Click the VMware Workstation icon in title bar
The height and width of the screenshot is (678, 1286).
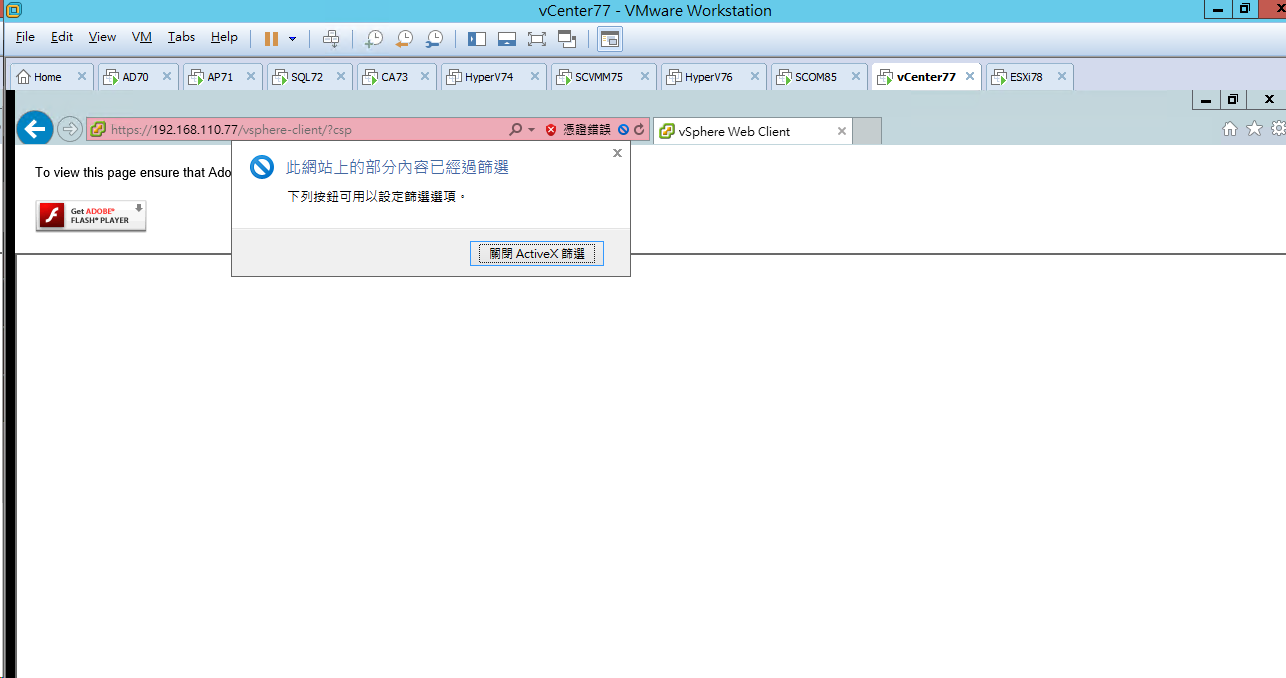14,10
